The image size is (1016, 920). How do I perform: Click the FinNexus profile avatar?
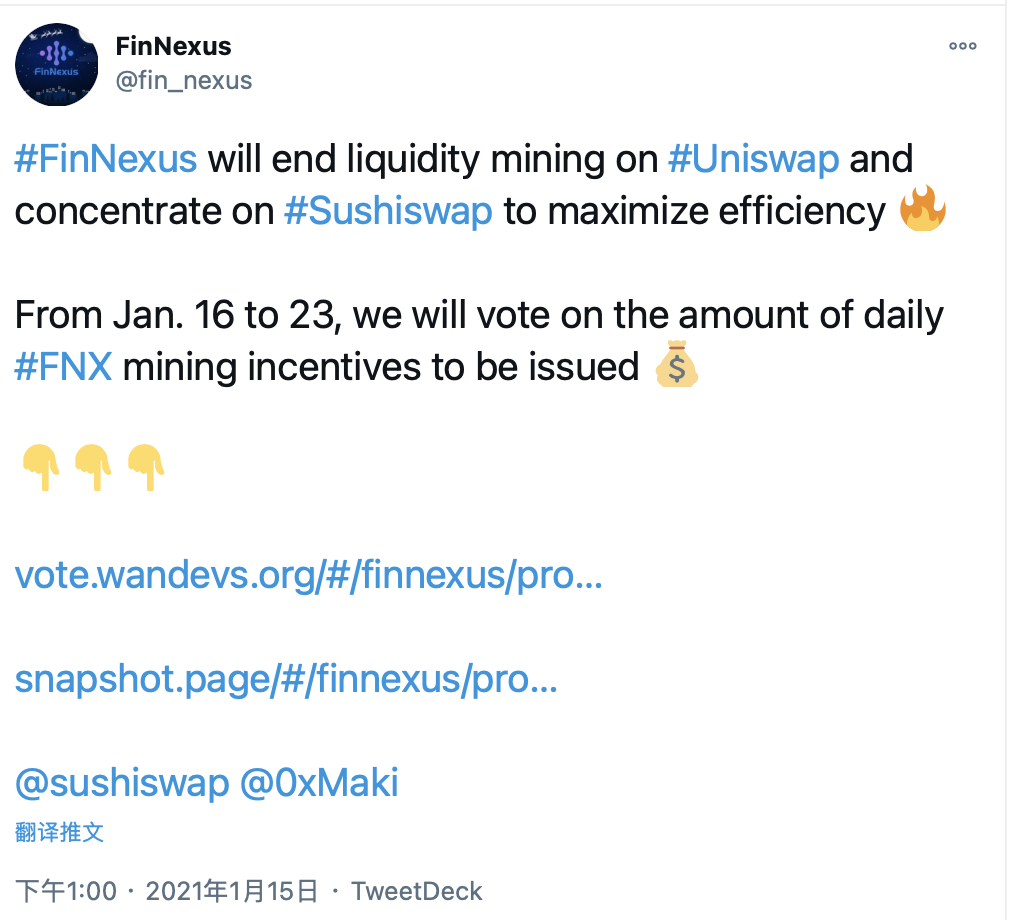(x=56, y=65)
